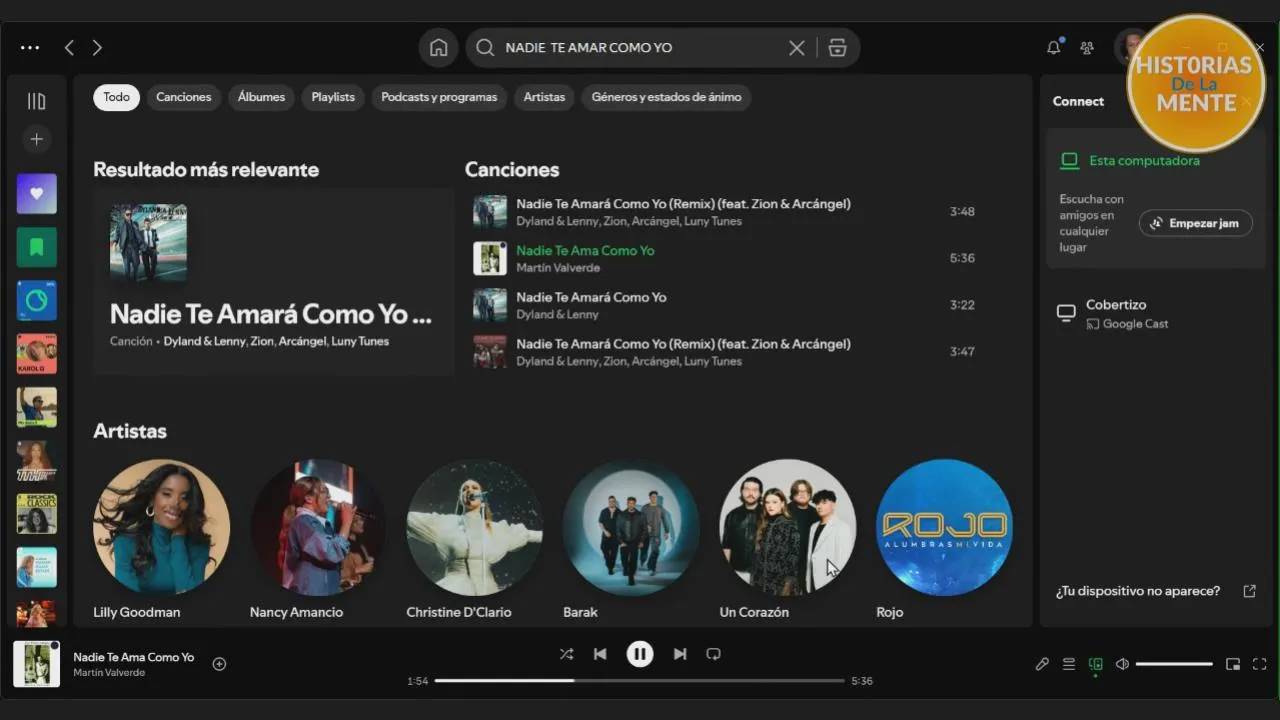Open the blue circle playlist in sidebar

point(36,300)
